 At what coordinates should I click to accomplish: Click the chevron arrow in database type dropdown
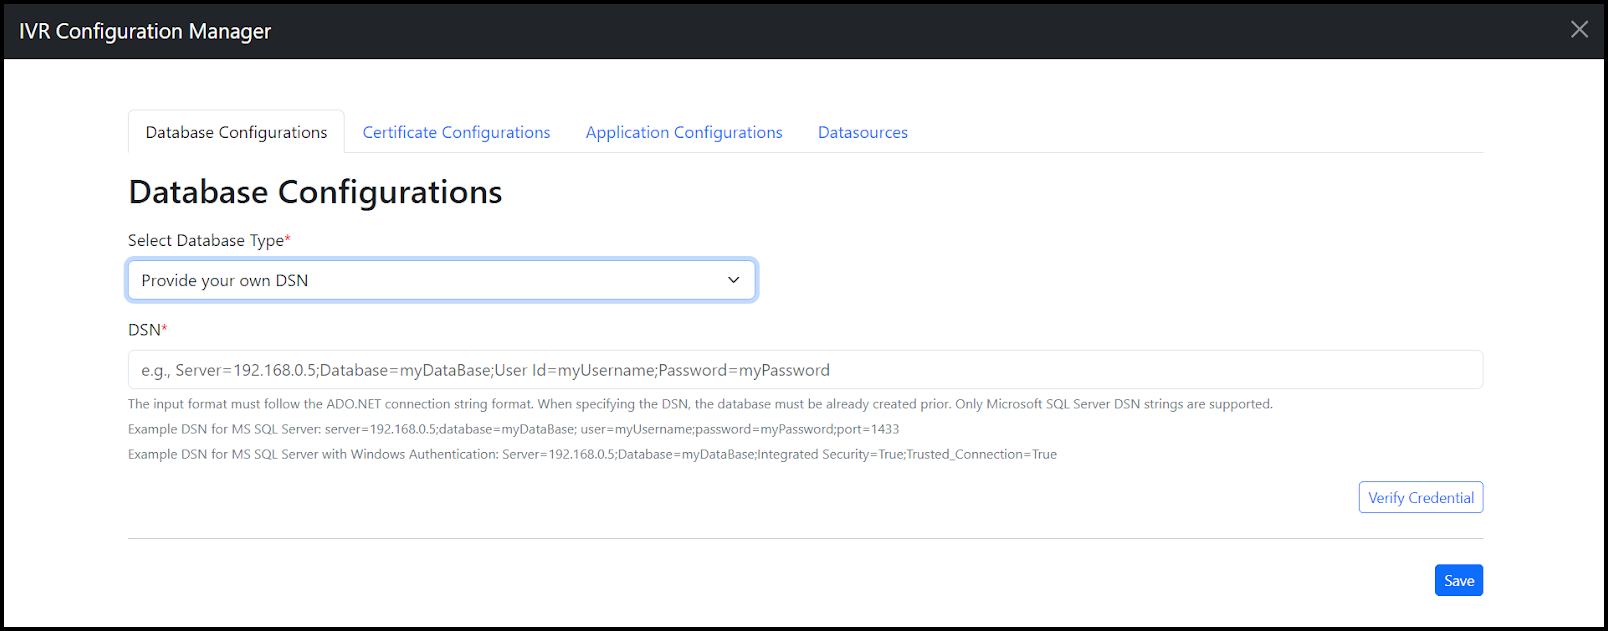pyautogui.click(x=734, y=280)
